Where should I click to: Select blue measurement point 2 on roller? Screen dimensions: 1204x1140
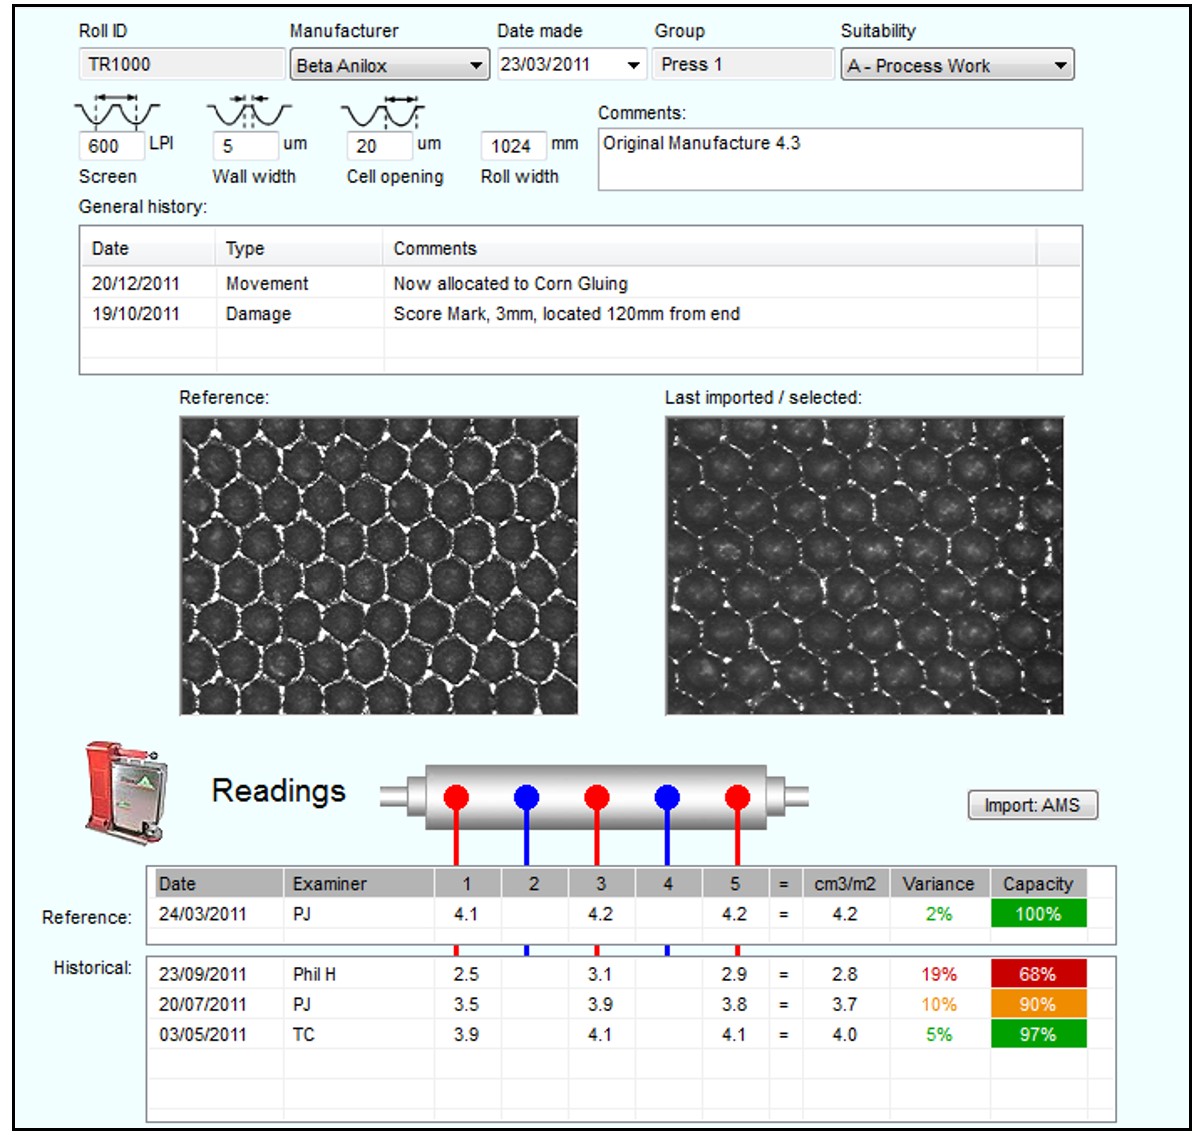click(527, 796)
